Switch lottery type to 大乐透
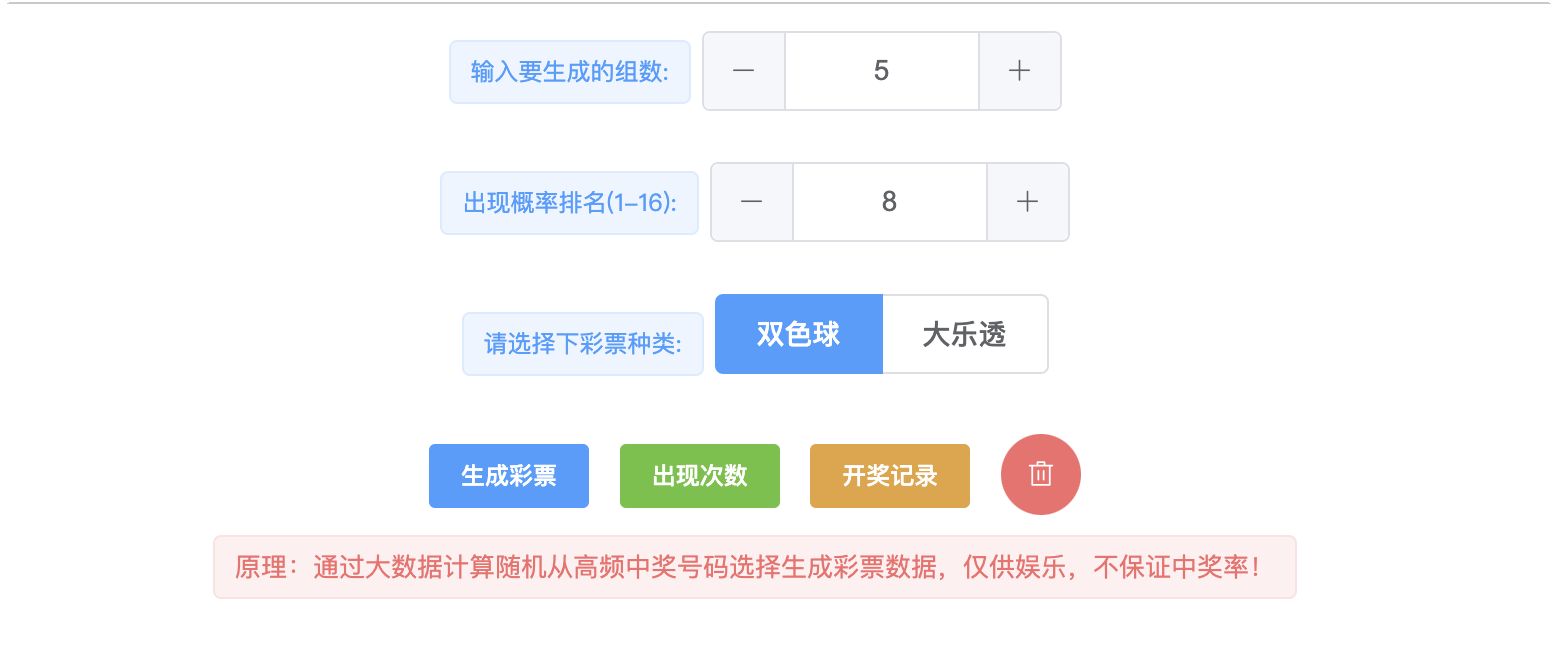1558x648 pixels. (965, 334)
